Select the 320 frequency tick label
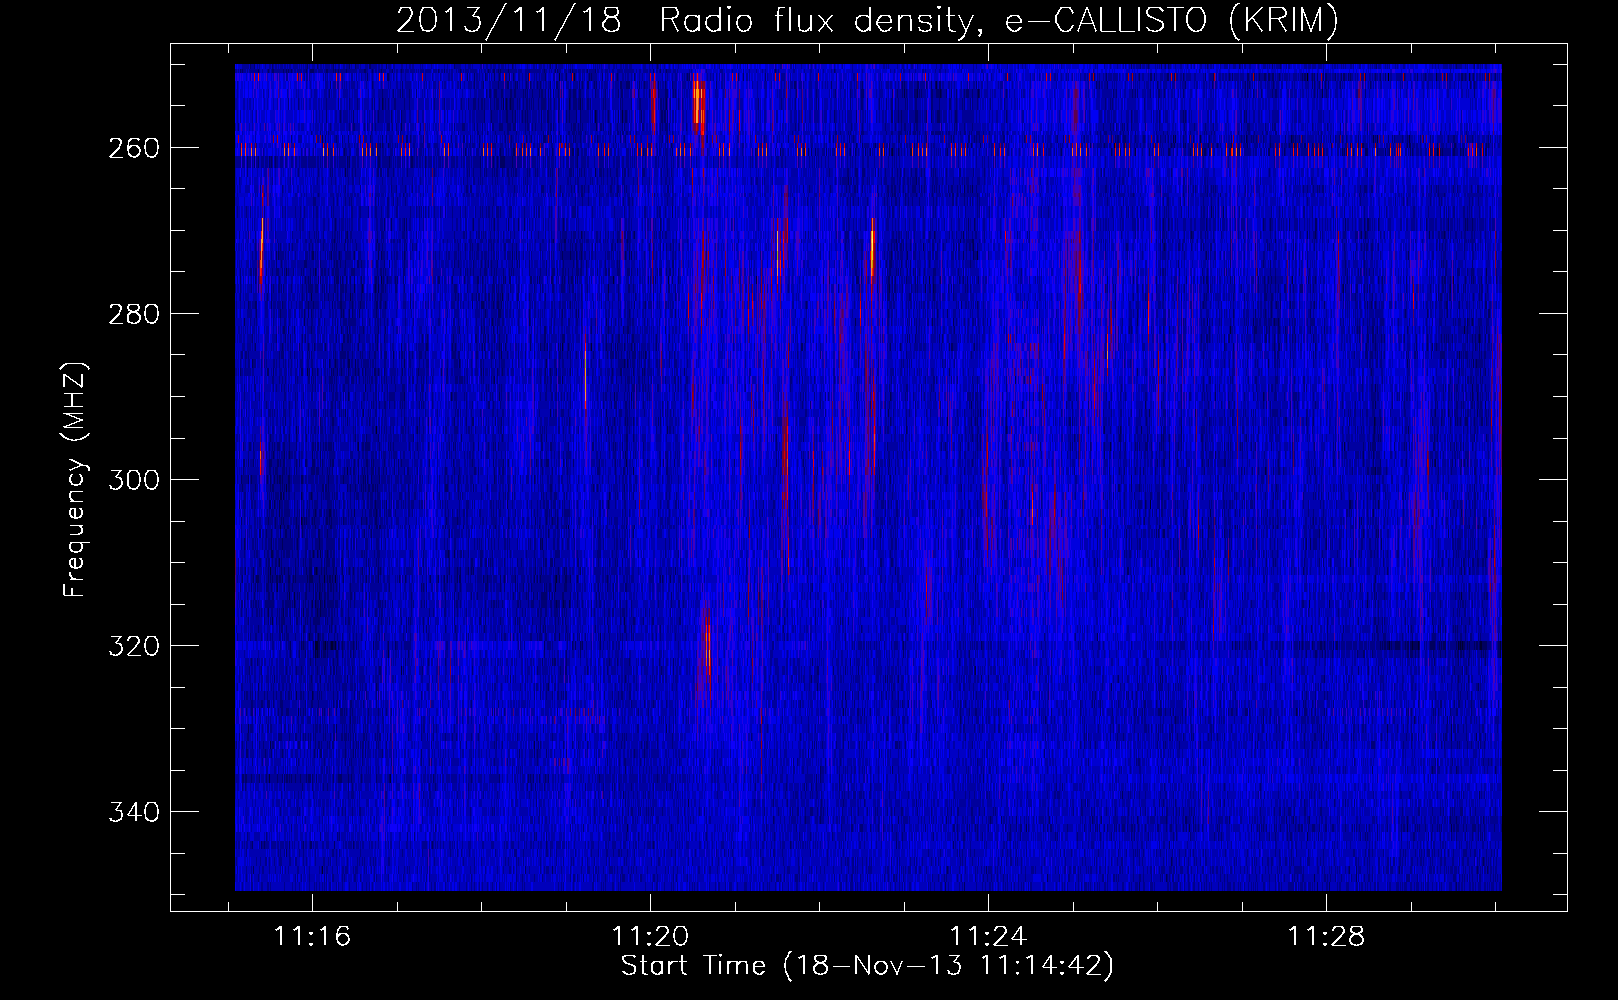The image size is (1618, 1000). pos(133,646)
